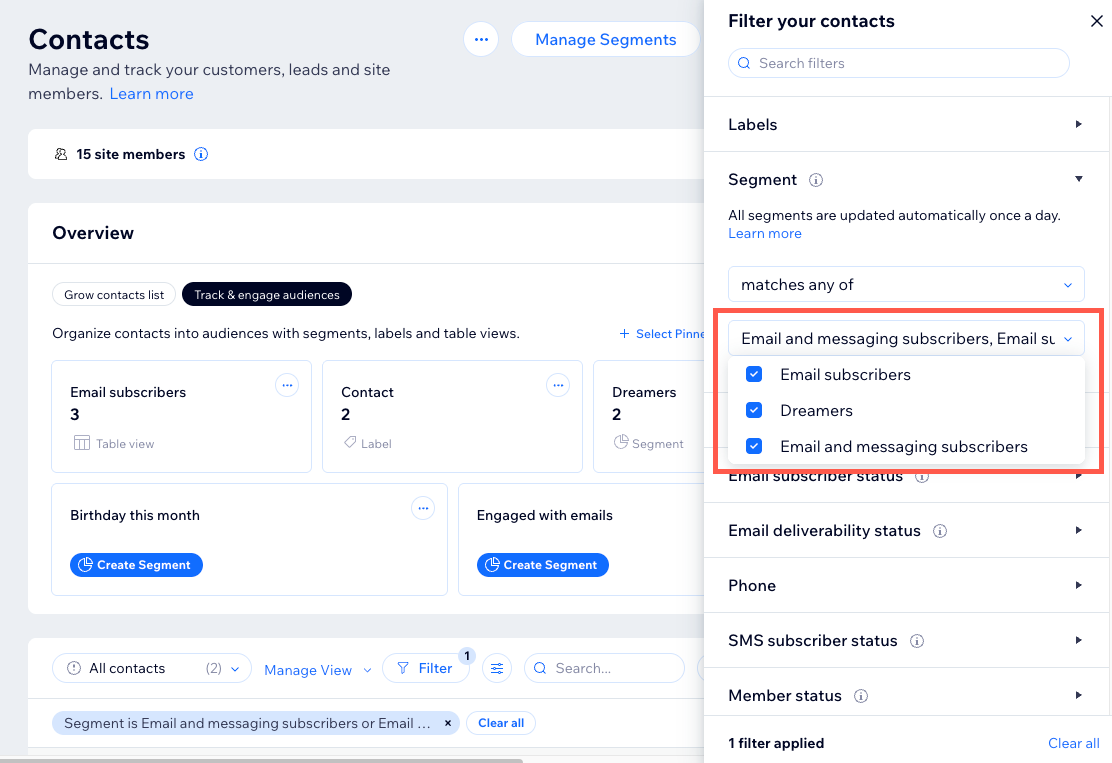Click the magnifier icon in the Search filters box
The height and width of the screenshot is (763, 1112).
point(744,62)
